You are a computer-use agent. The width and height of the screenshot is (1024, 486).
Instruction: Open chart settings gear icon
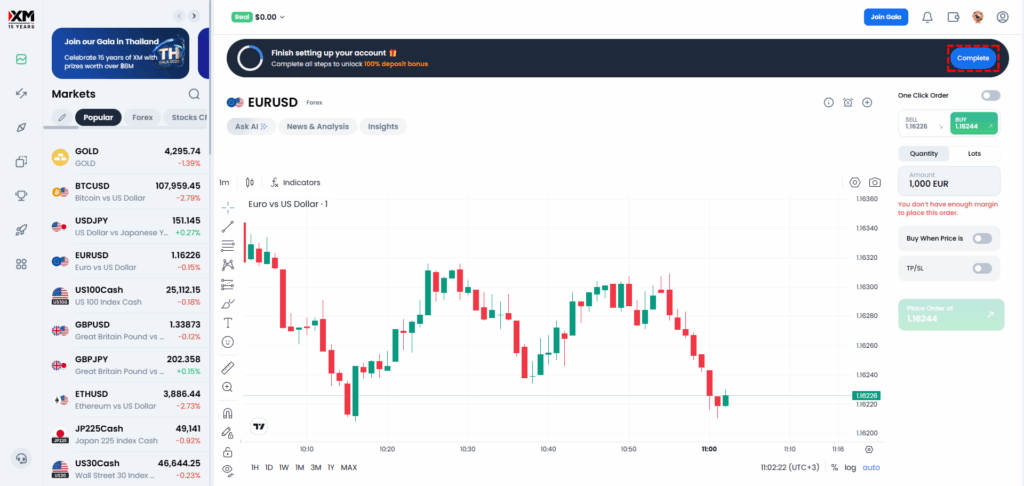855,183
